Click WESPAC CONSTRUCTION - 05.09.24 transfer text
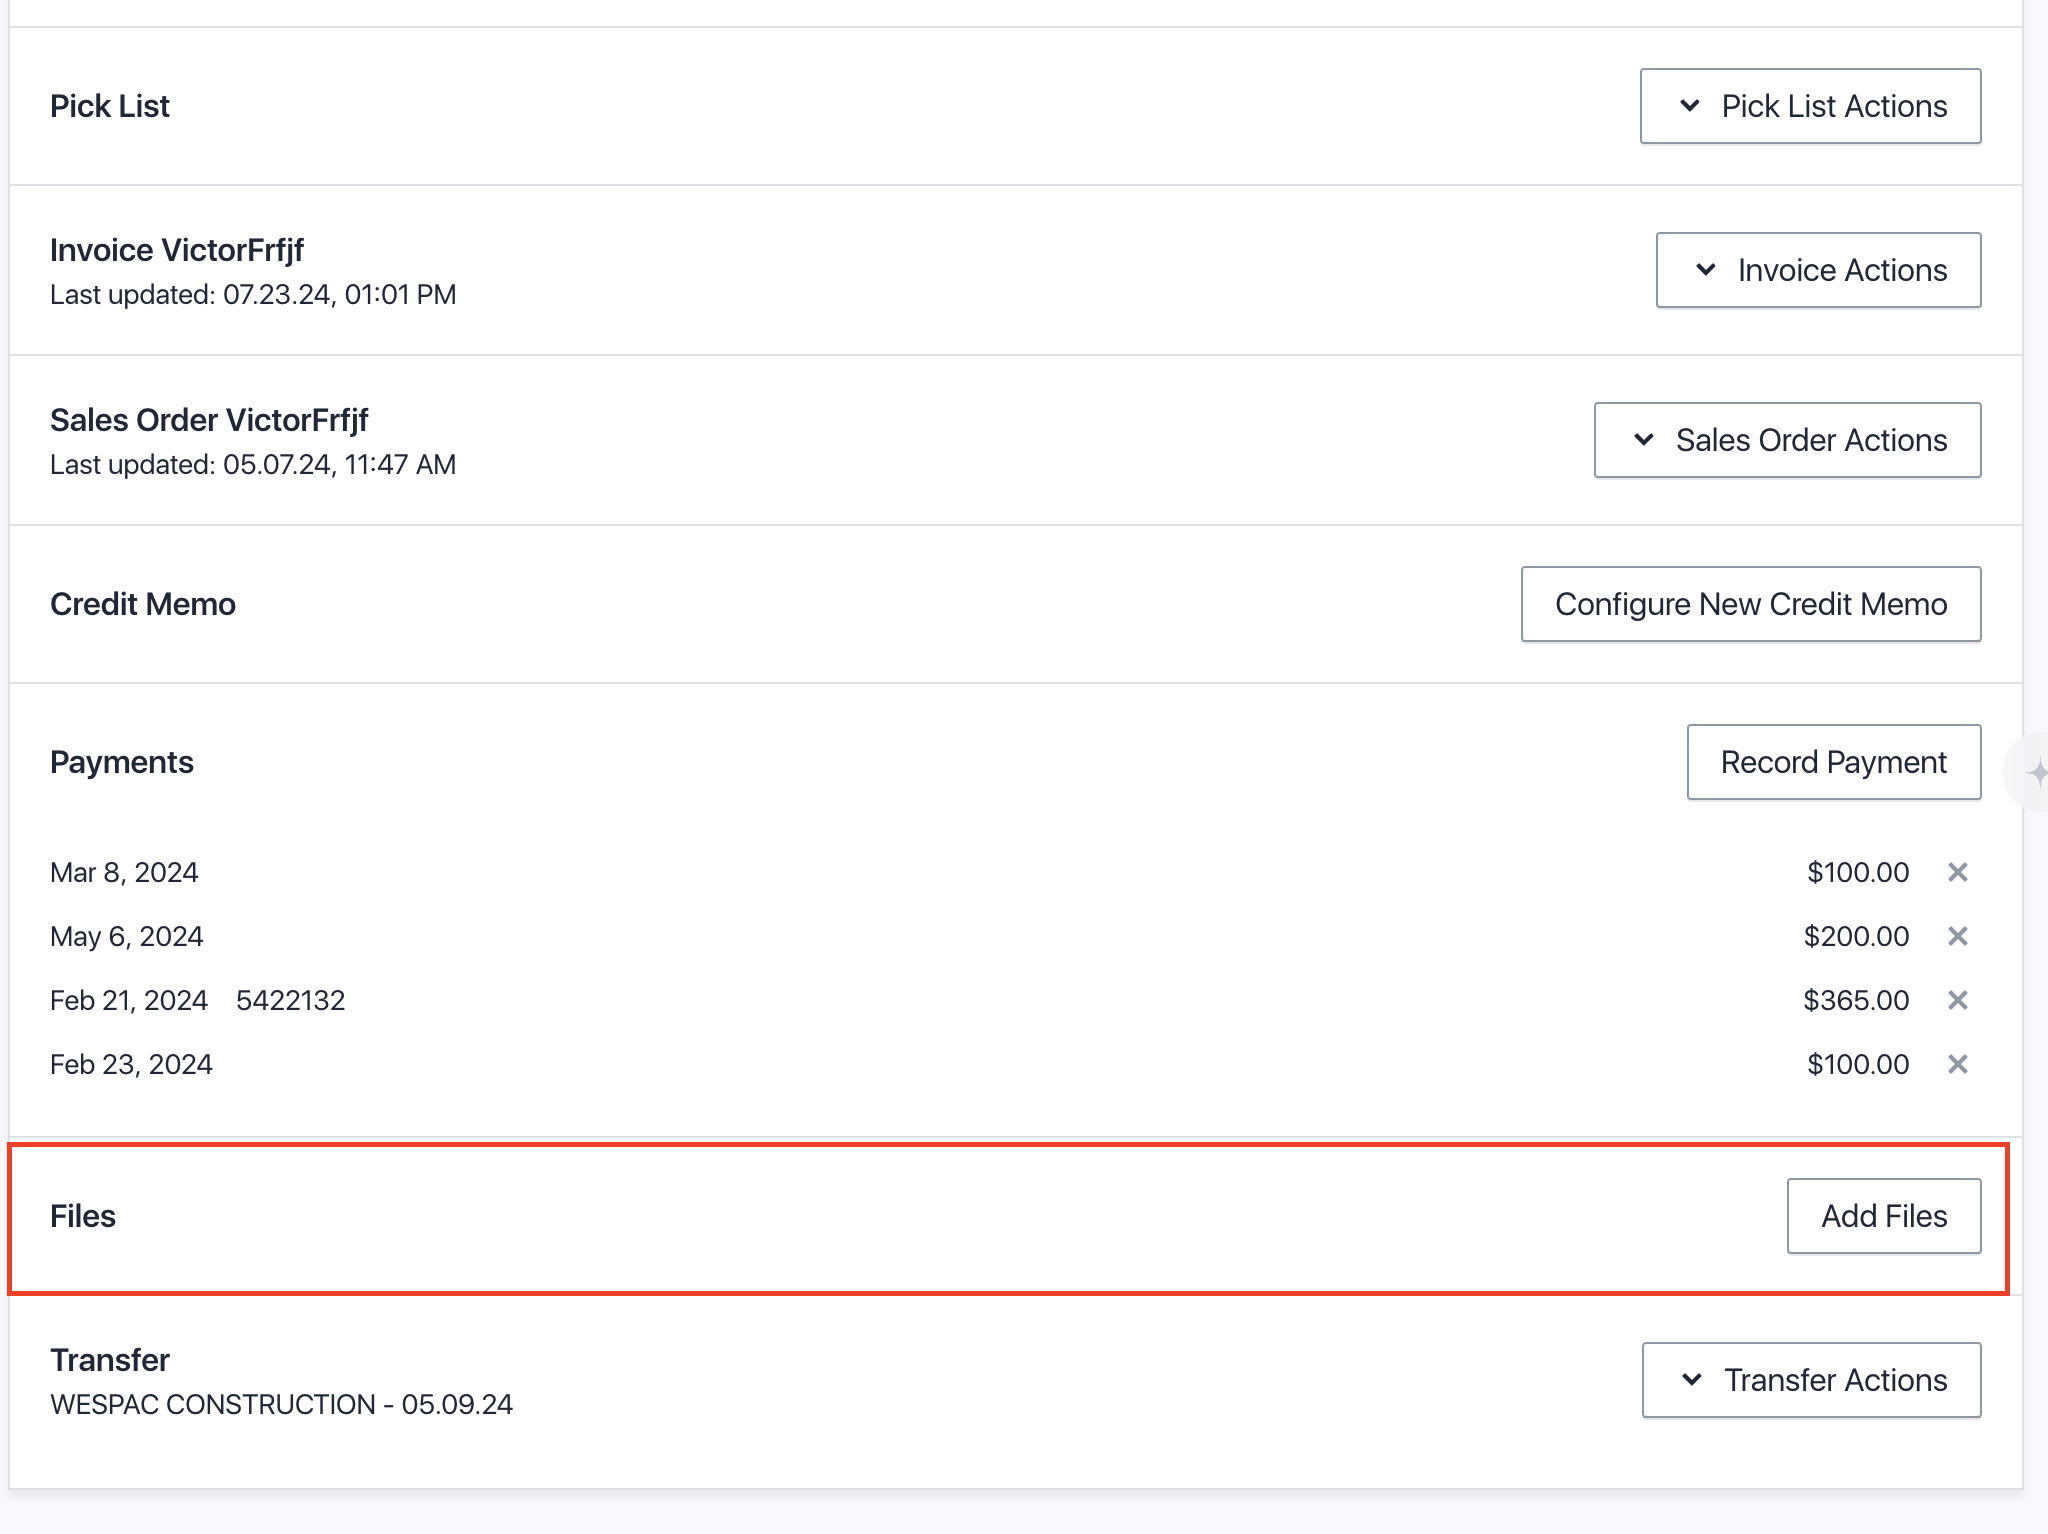This screenshot has height=1534, width=2048. coord(281,1404)
